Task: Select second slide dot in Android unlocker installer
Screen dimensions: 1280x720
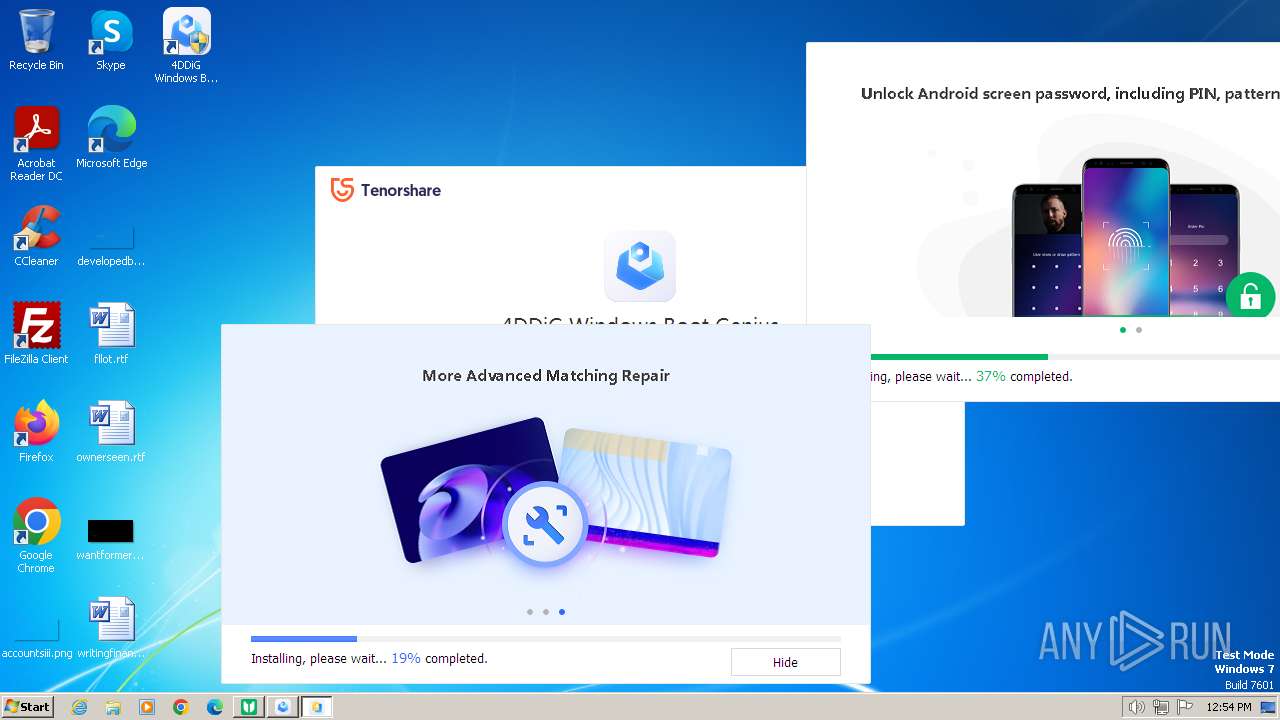Action: [1139, 330]
